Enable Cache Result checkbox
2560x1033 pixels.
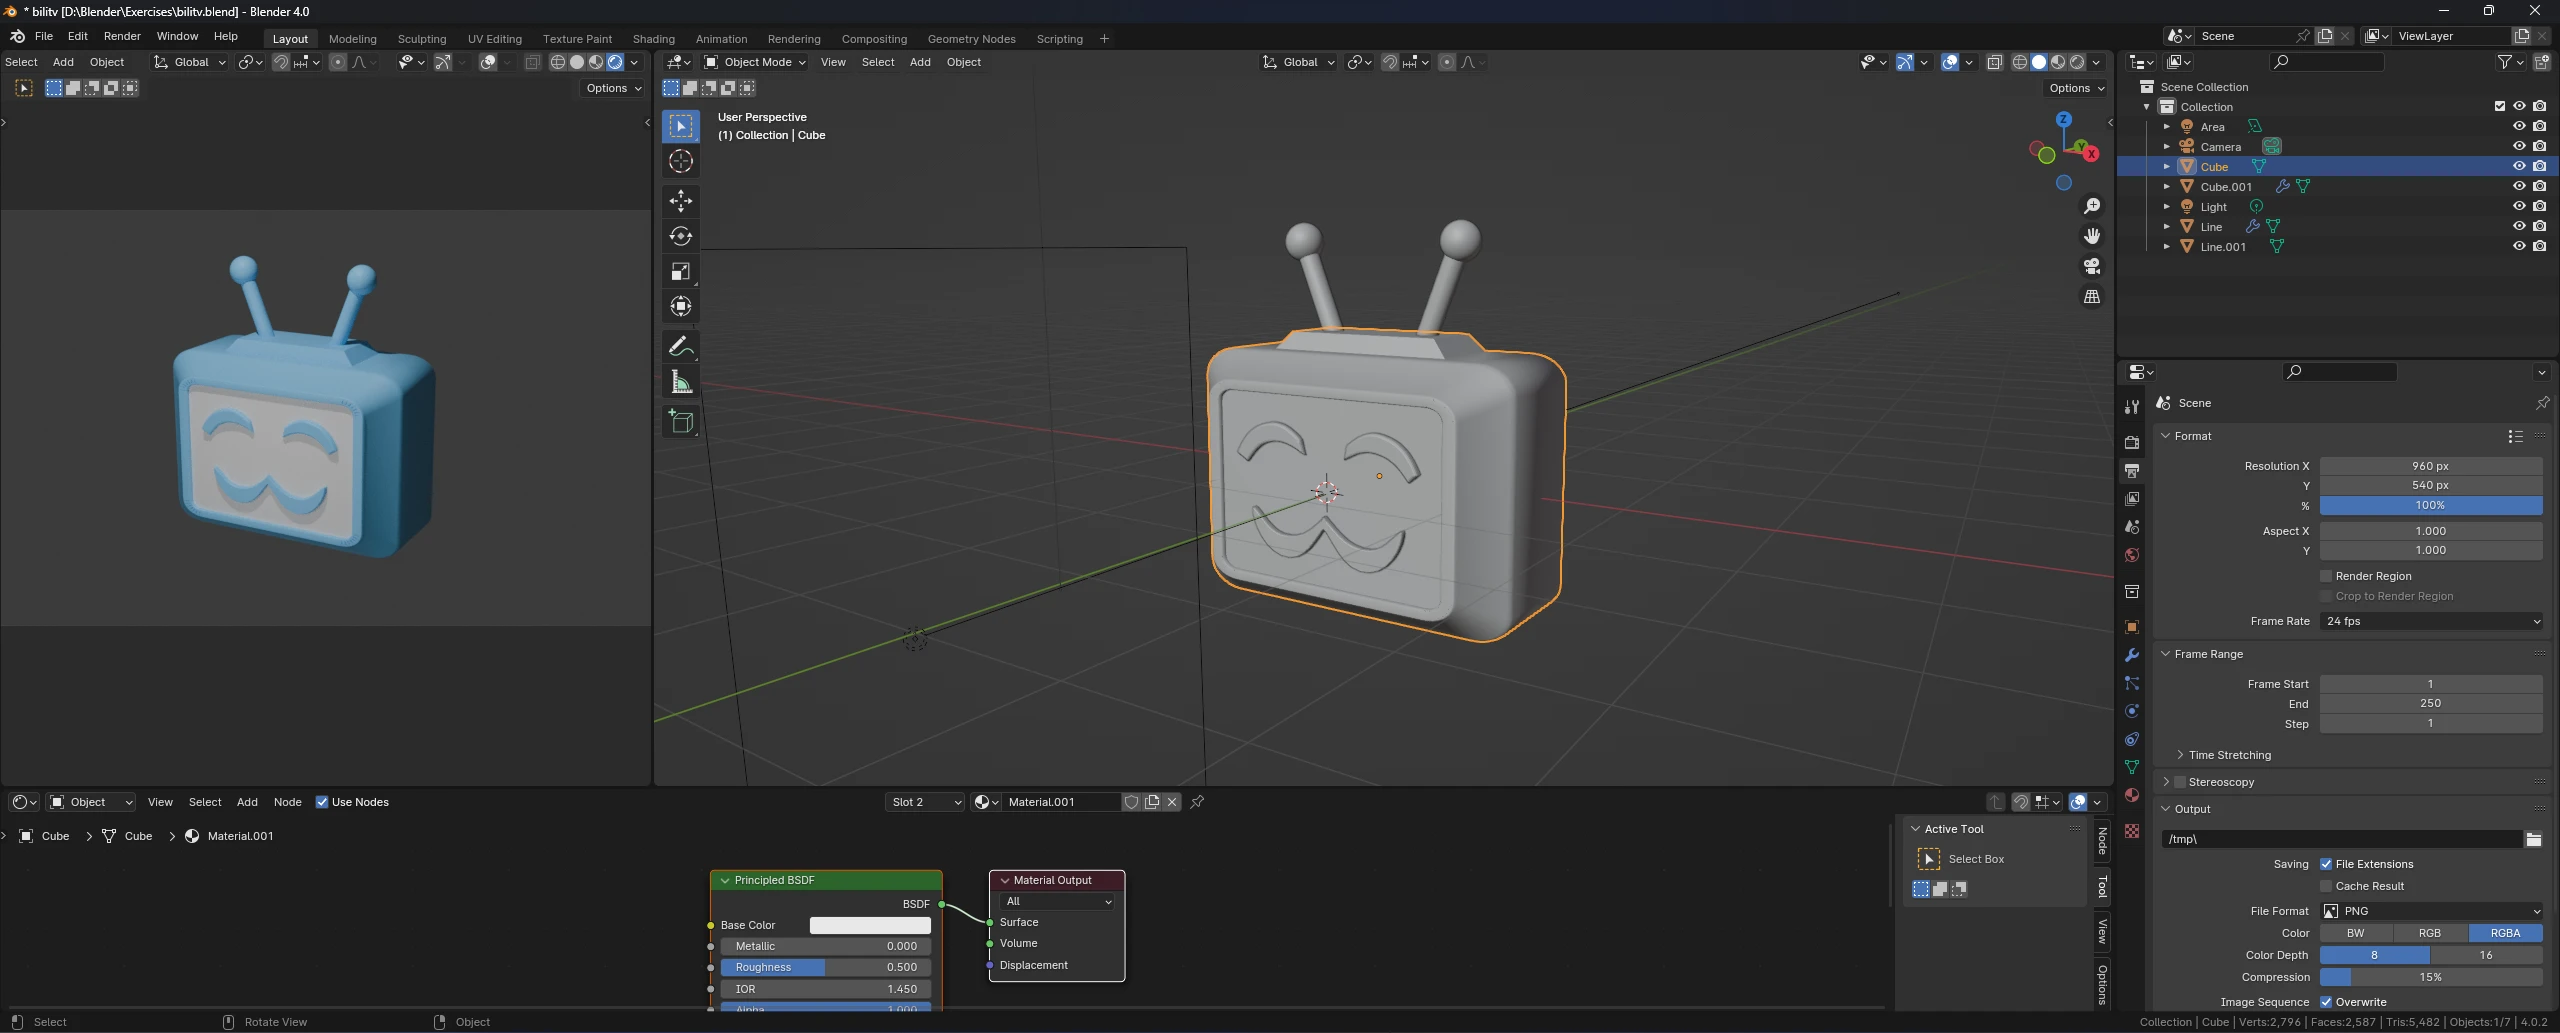(2326, 886)
